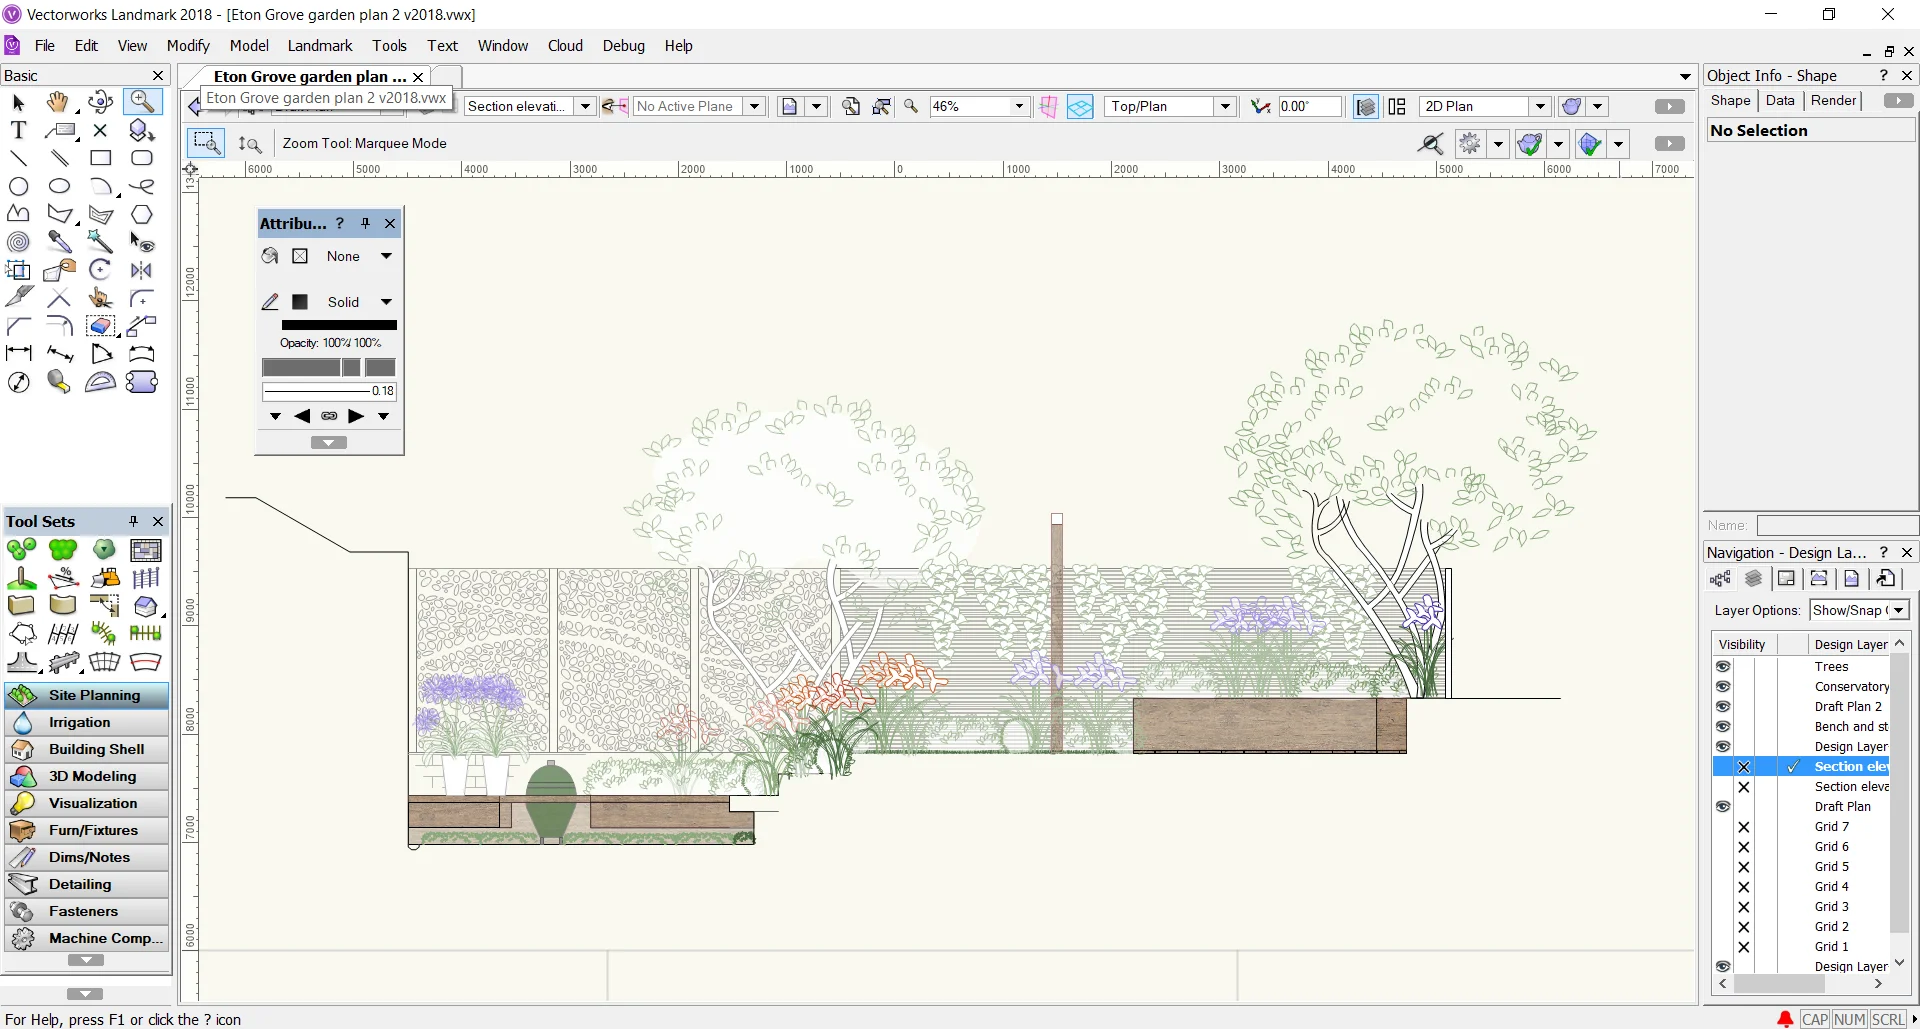Click the Object Info Name field
Screen dimensions: 1920x1029
coord(1836,525)
